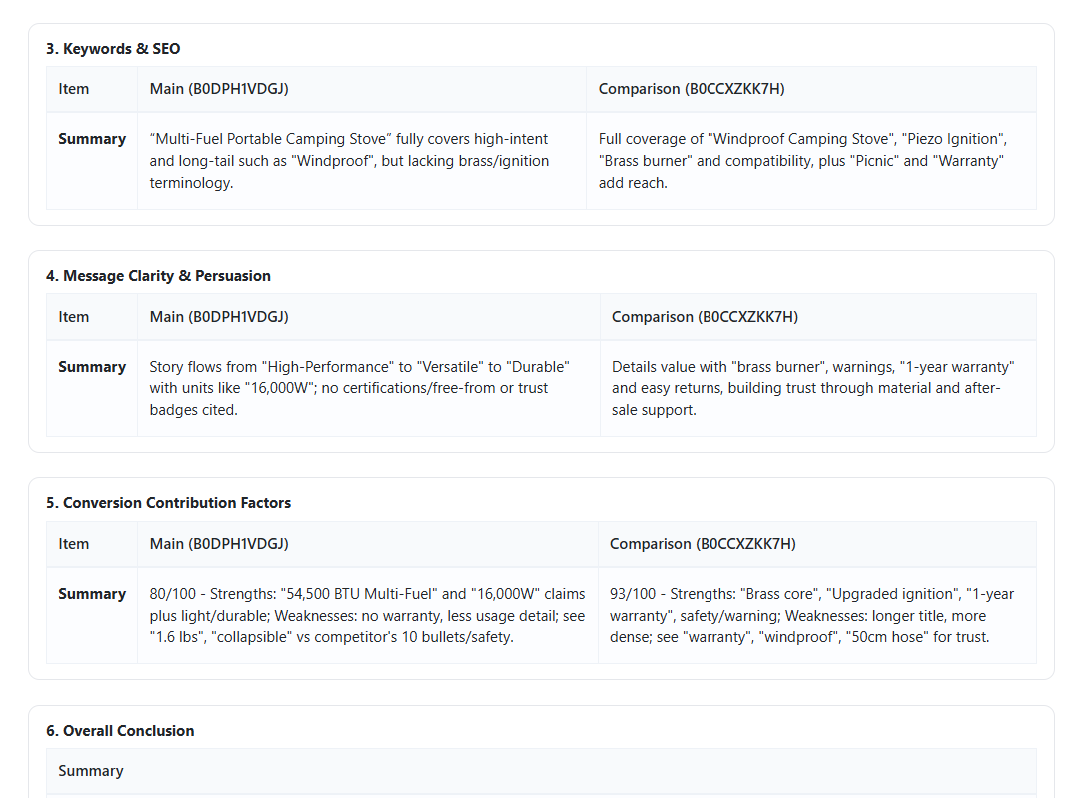The width and height of the screenshot is (1069, 798).
Task: Click the Item column header under Keywords & SEO
Action: coord(74,89)
